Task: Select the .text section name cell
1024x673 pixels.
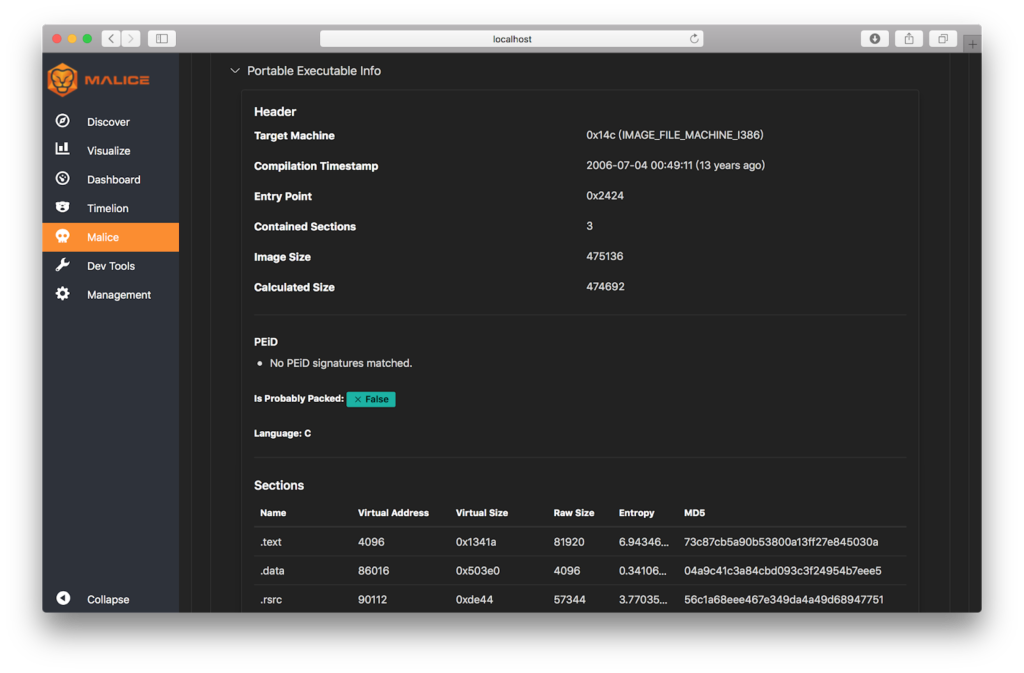Action: 271,542
